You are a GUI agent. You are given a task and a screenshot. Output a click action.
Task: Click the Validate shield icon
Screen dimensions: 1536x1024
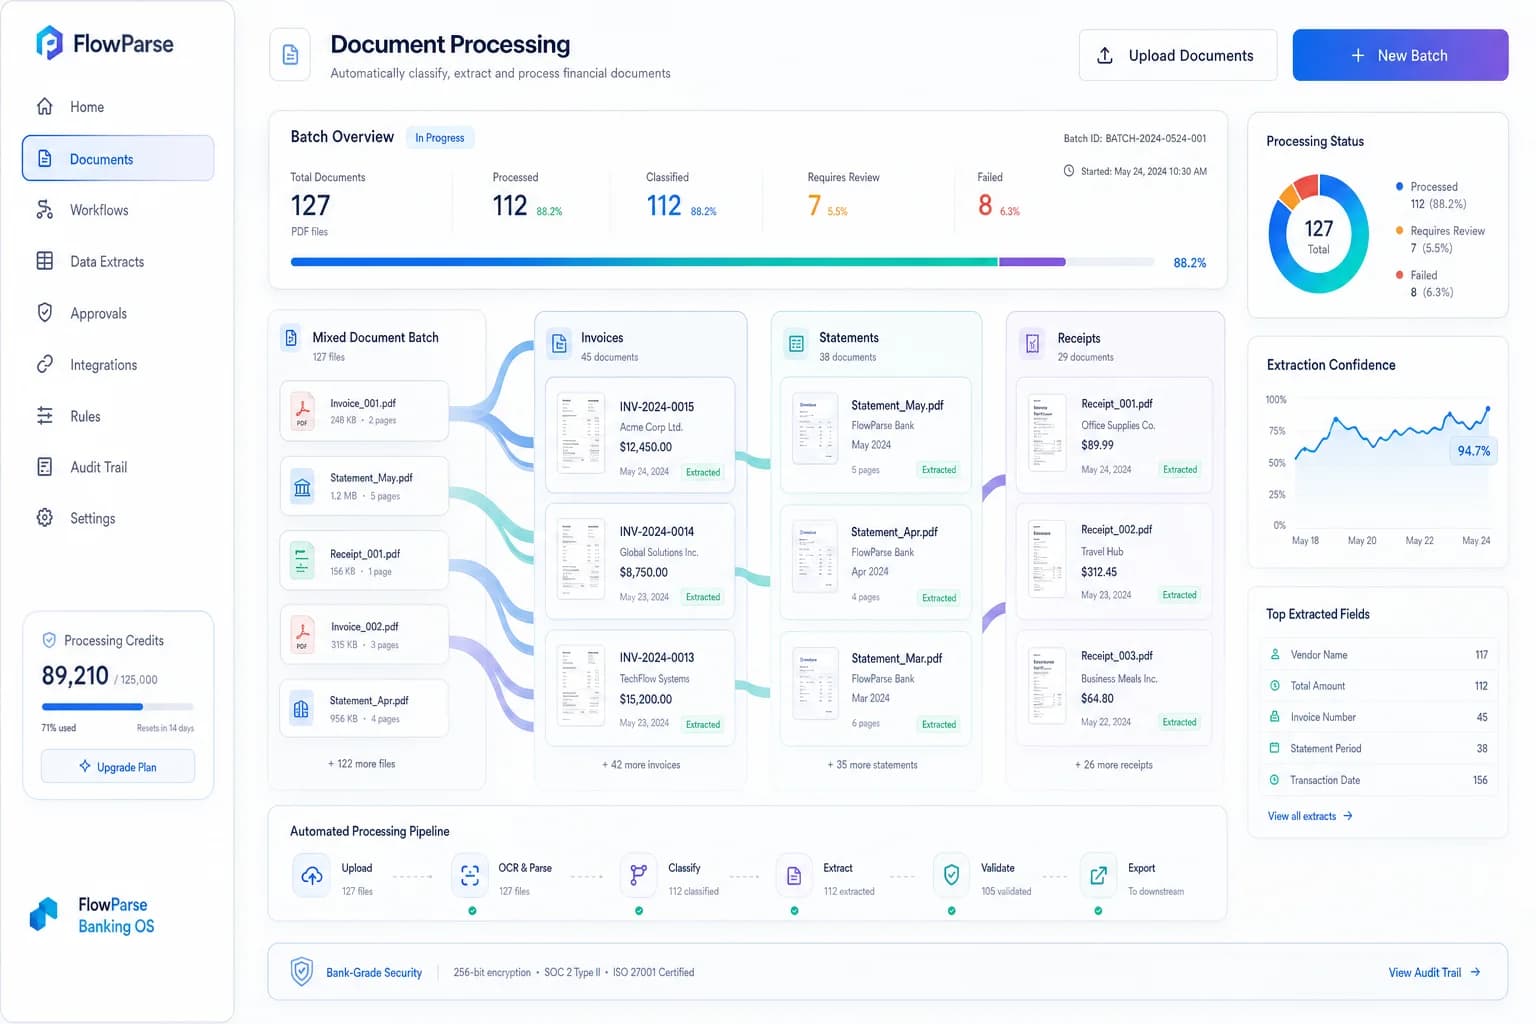point(951,876)
